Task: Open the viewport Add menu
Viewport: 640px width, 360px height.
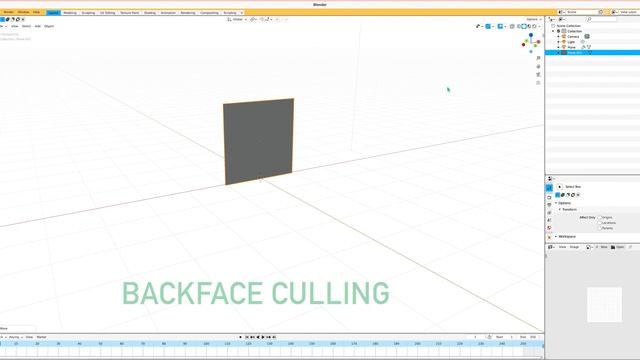Action: click(38, 26)
